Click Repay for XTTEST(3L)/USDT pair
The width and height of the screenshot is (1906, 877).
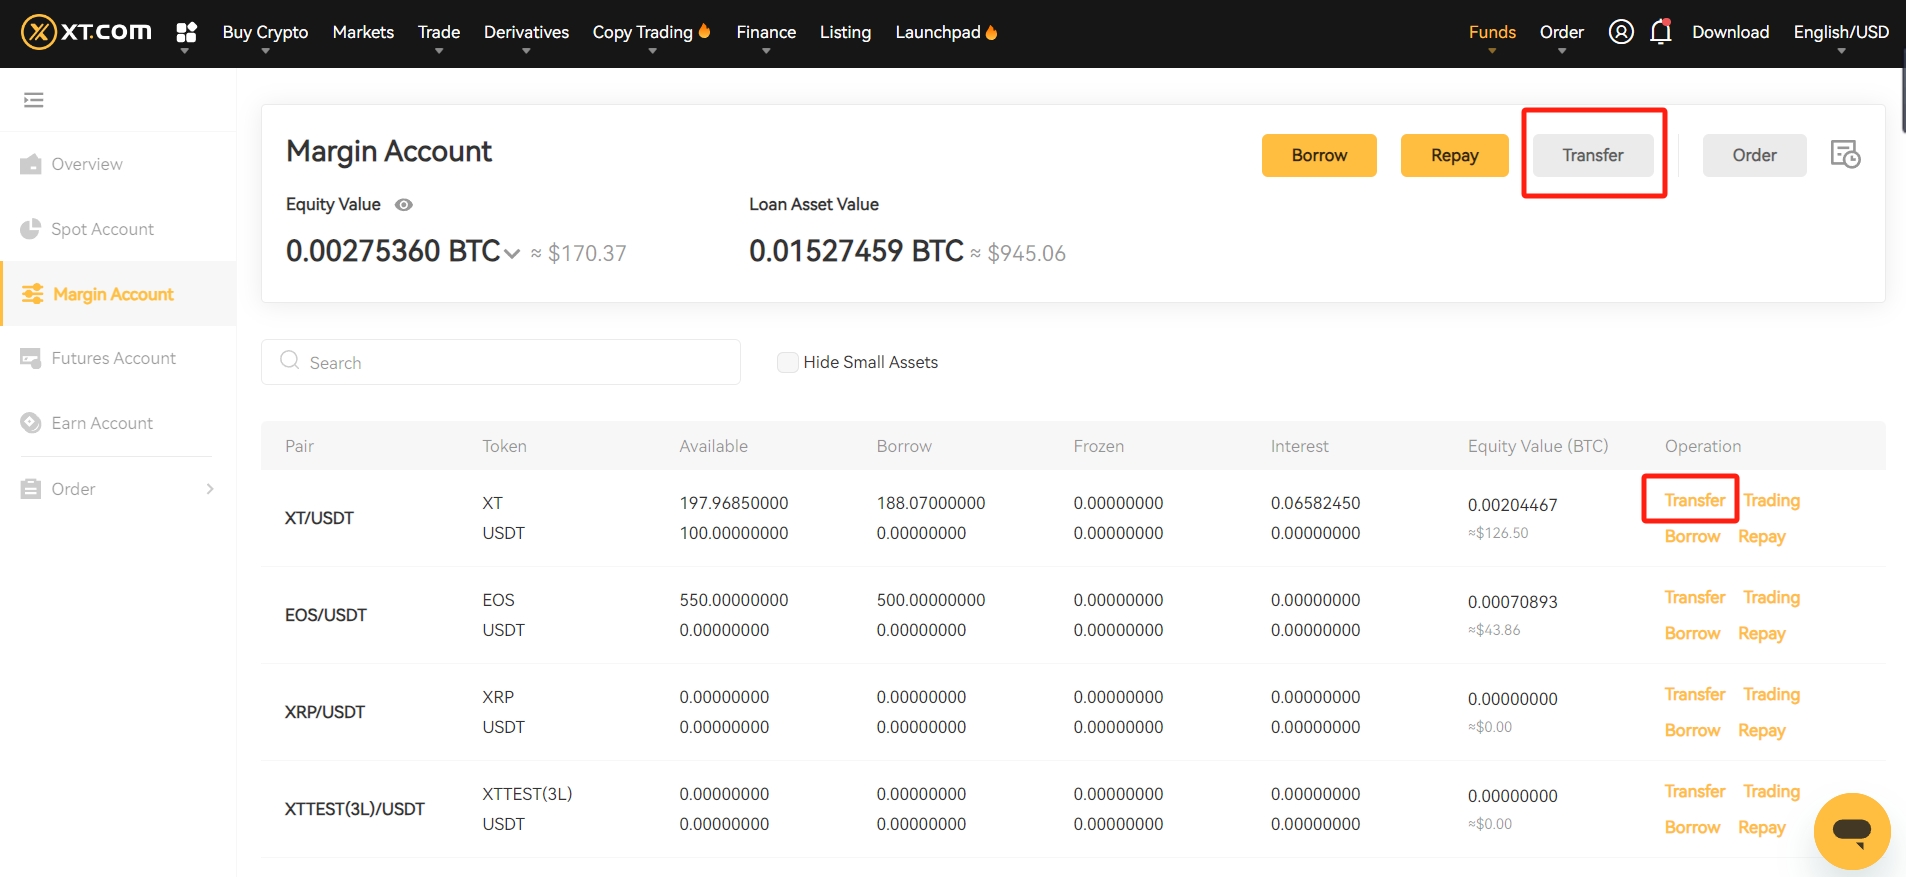click(x=1761, y=827)
